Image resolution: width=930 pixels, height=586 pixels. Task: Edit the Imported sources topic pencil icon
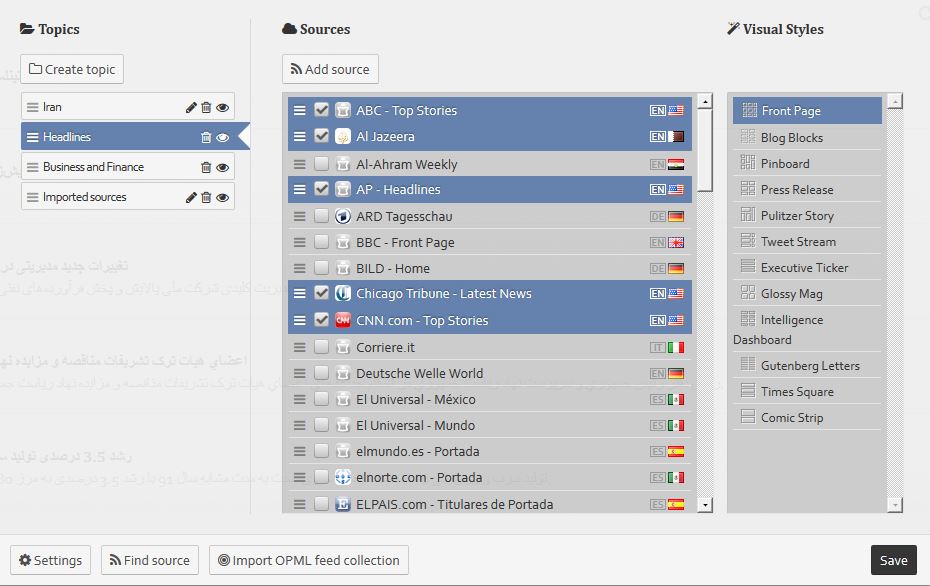(191, 198)
